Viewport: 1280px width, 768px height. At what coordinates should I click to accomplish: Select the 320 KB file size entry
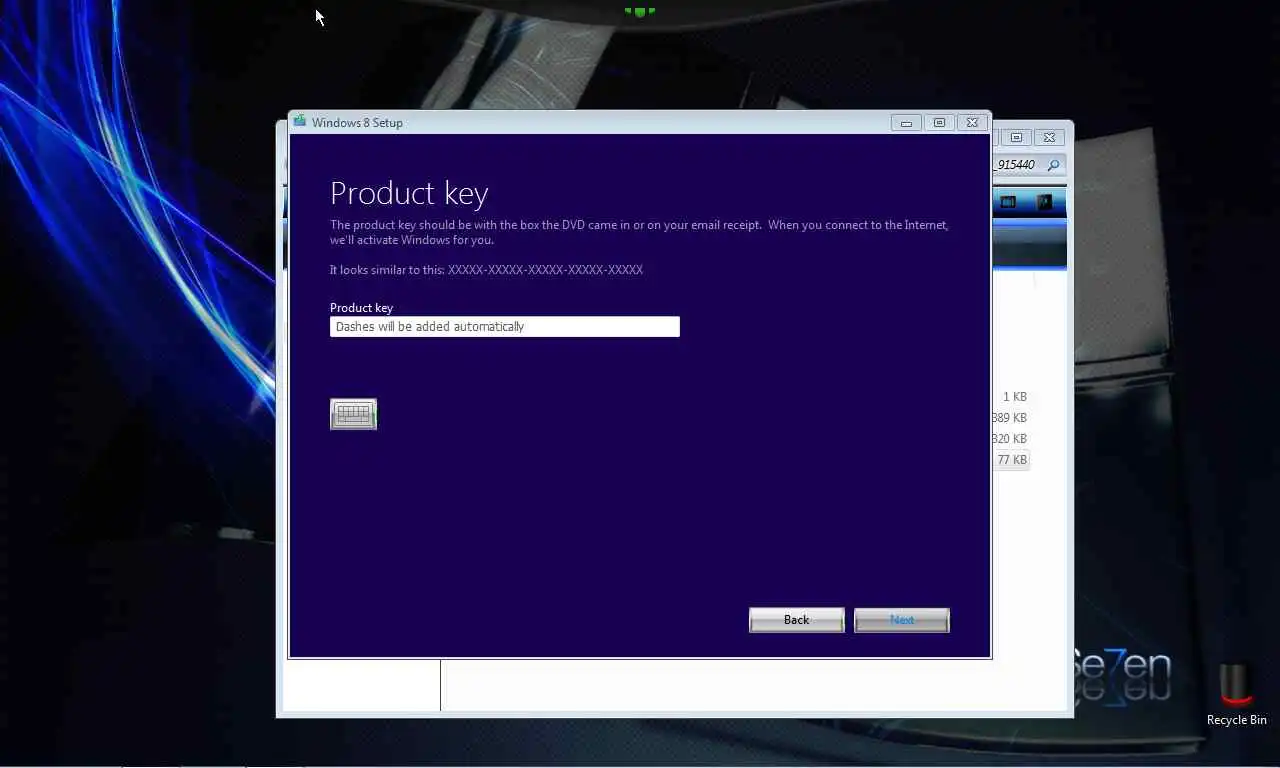1010,439
